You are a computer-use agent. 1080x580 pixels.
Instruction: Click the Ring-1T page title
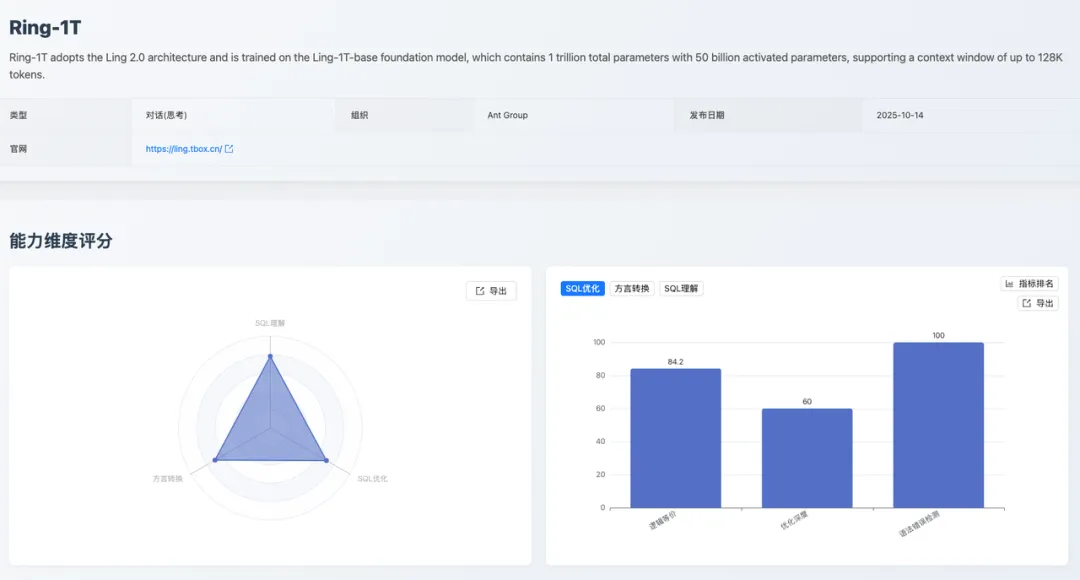point(44,26)
